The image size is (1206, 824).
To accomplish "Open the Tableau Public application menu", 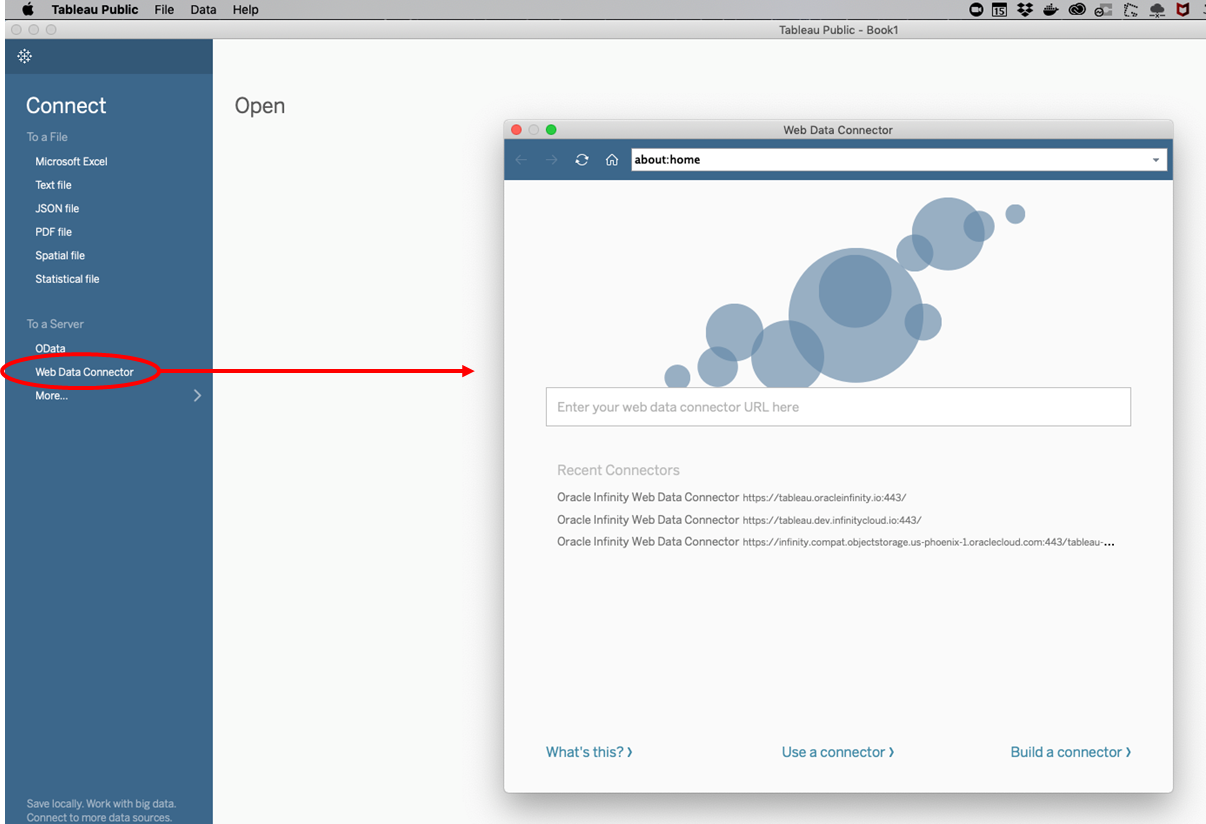I will [x=95, y=9].
